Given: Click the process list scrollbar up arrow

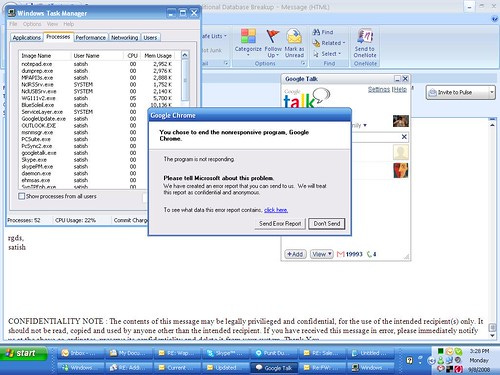Looking at the screenshot, I should pyautogui.click(x=185, y=55).
